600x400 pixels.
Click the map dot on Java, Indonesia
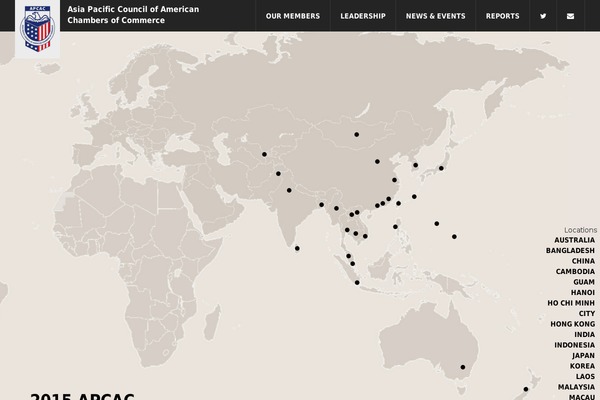pyautogui.click(x=357, y=282)
